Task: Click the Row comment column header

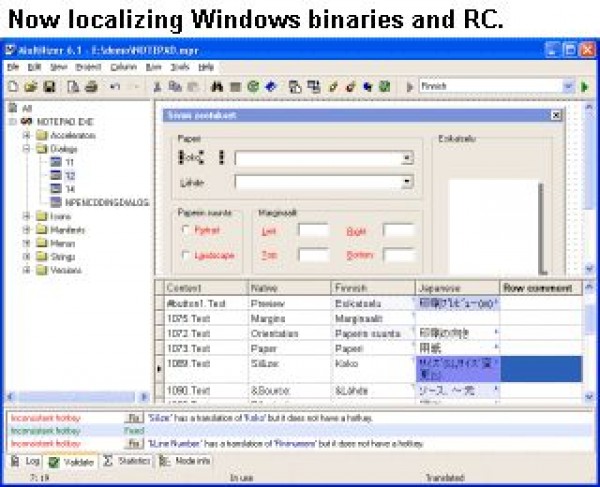Action: 541,288
